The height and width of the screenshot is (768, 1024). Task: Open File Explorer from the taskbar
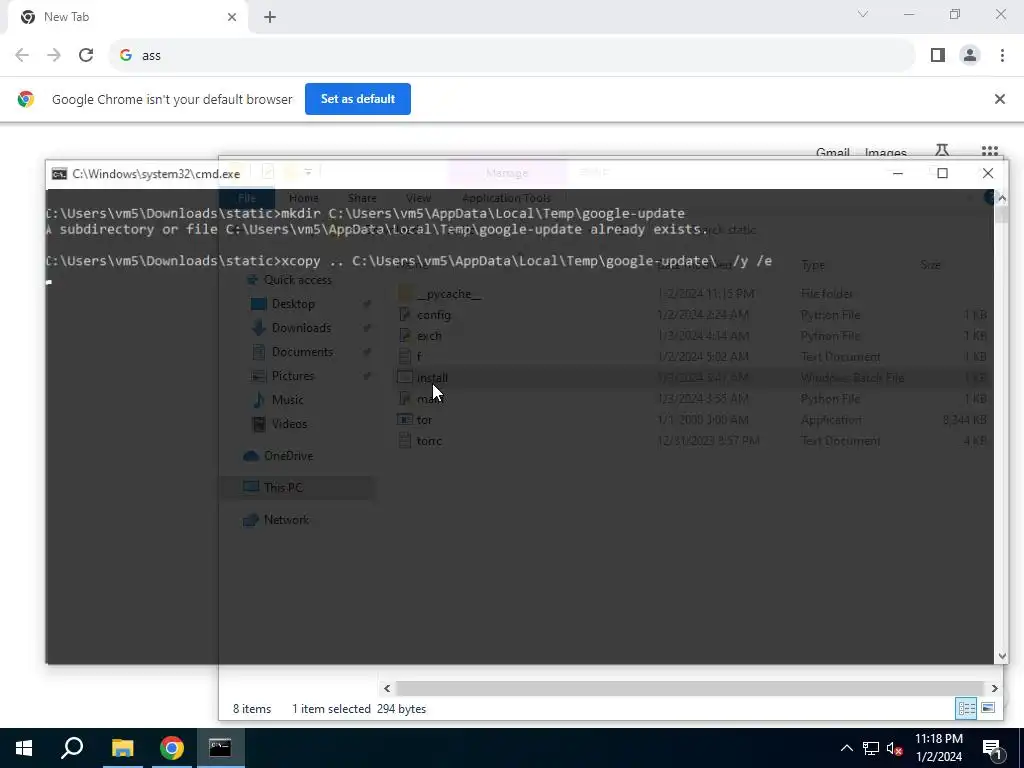point(122,748)
